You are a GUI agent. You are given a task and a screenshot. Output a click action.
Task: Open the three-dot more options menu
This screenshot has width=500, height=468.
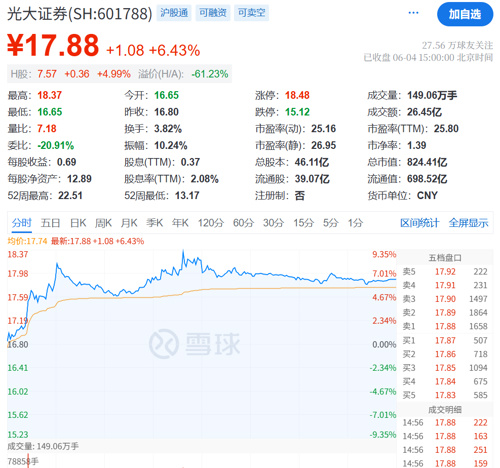tap(413, 13)
